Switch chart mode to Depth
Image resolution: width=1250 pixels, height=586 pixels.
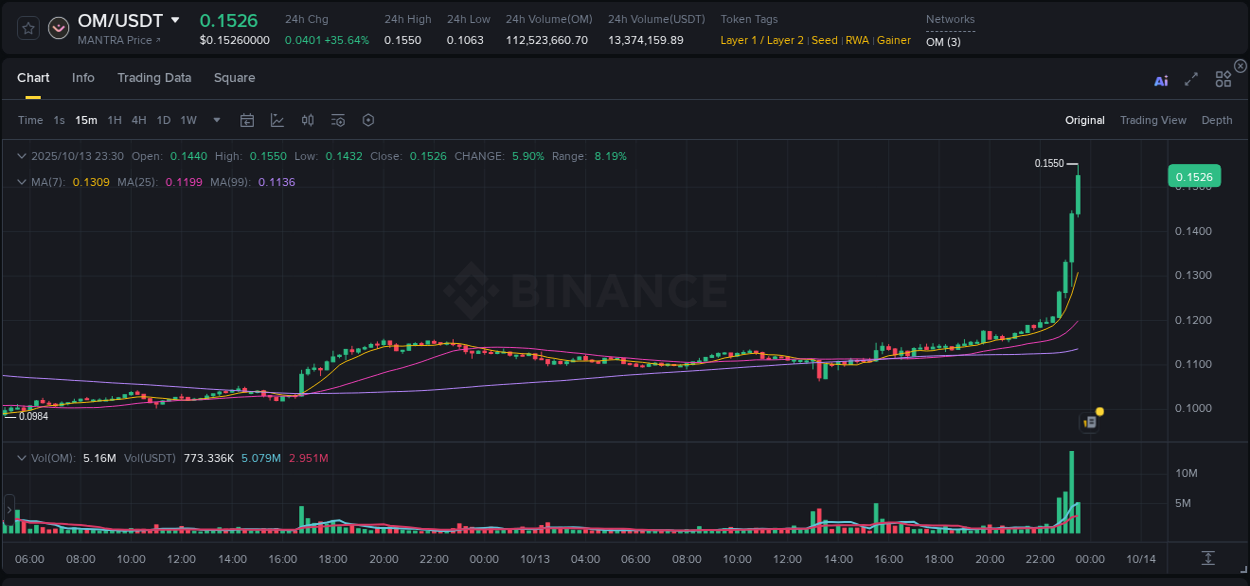[x=1217, y=120]
